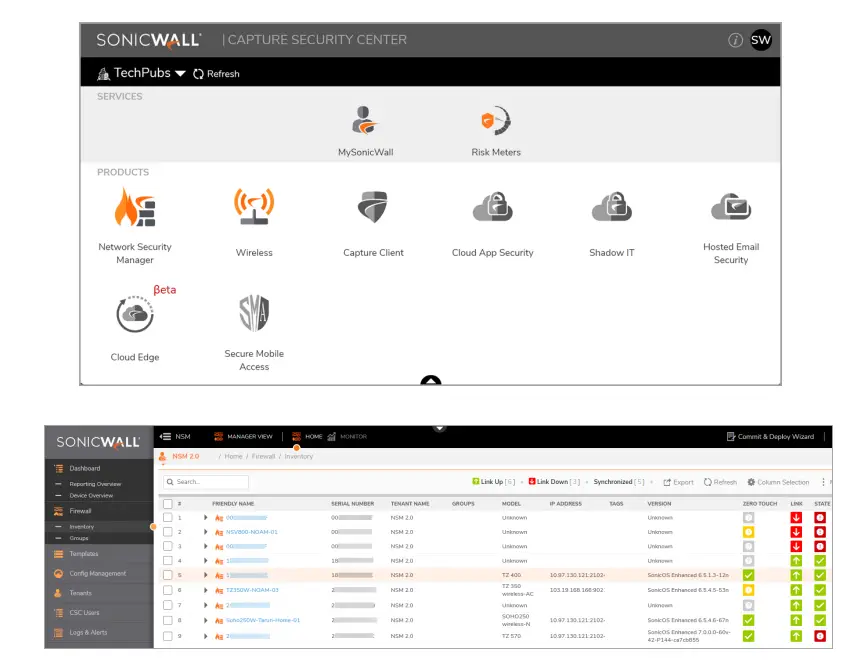Toggle the select-all checkbox in table header
The height and width of the screenshot is (665, 861).
pos(167,504)
